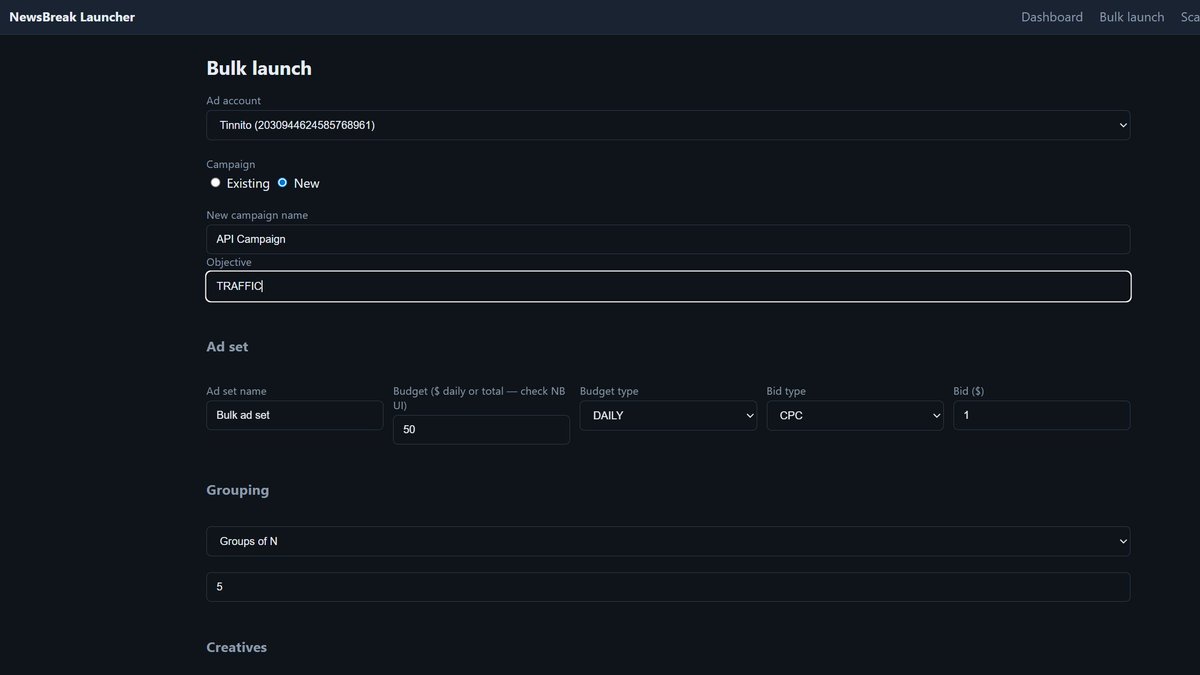Click the 'Ad set' section heading
1200x675 pixels.
coord(227,347)
